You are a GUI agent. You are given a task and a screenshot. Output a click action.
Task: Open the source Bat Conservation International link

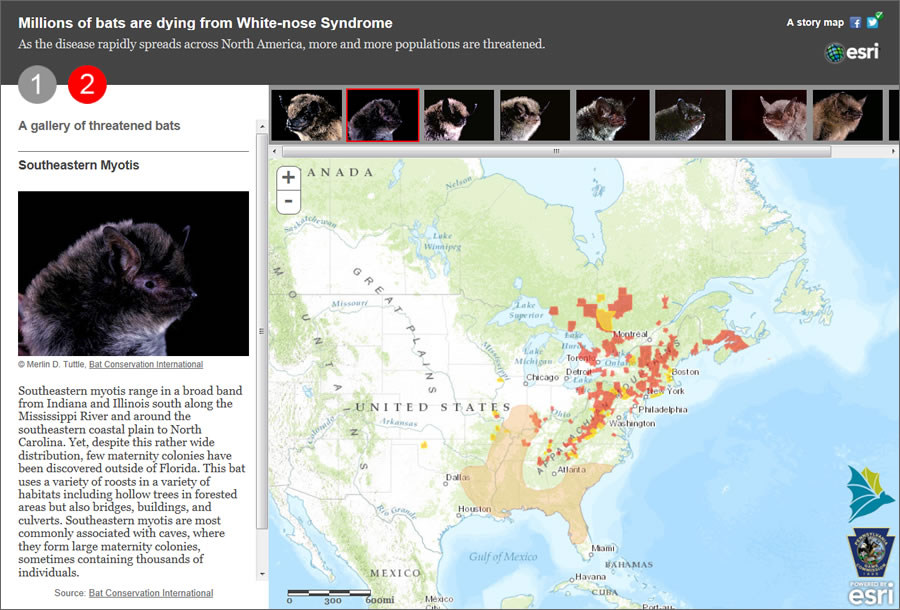pos(150,592)
